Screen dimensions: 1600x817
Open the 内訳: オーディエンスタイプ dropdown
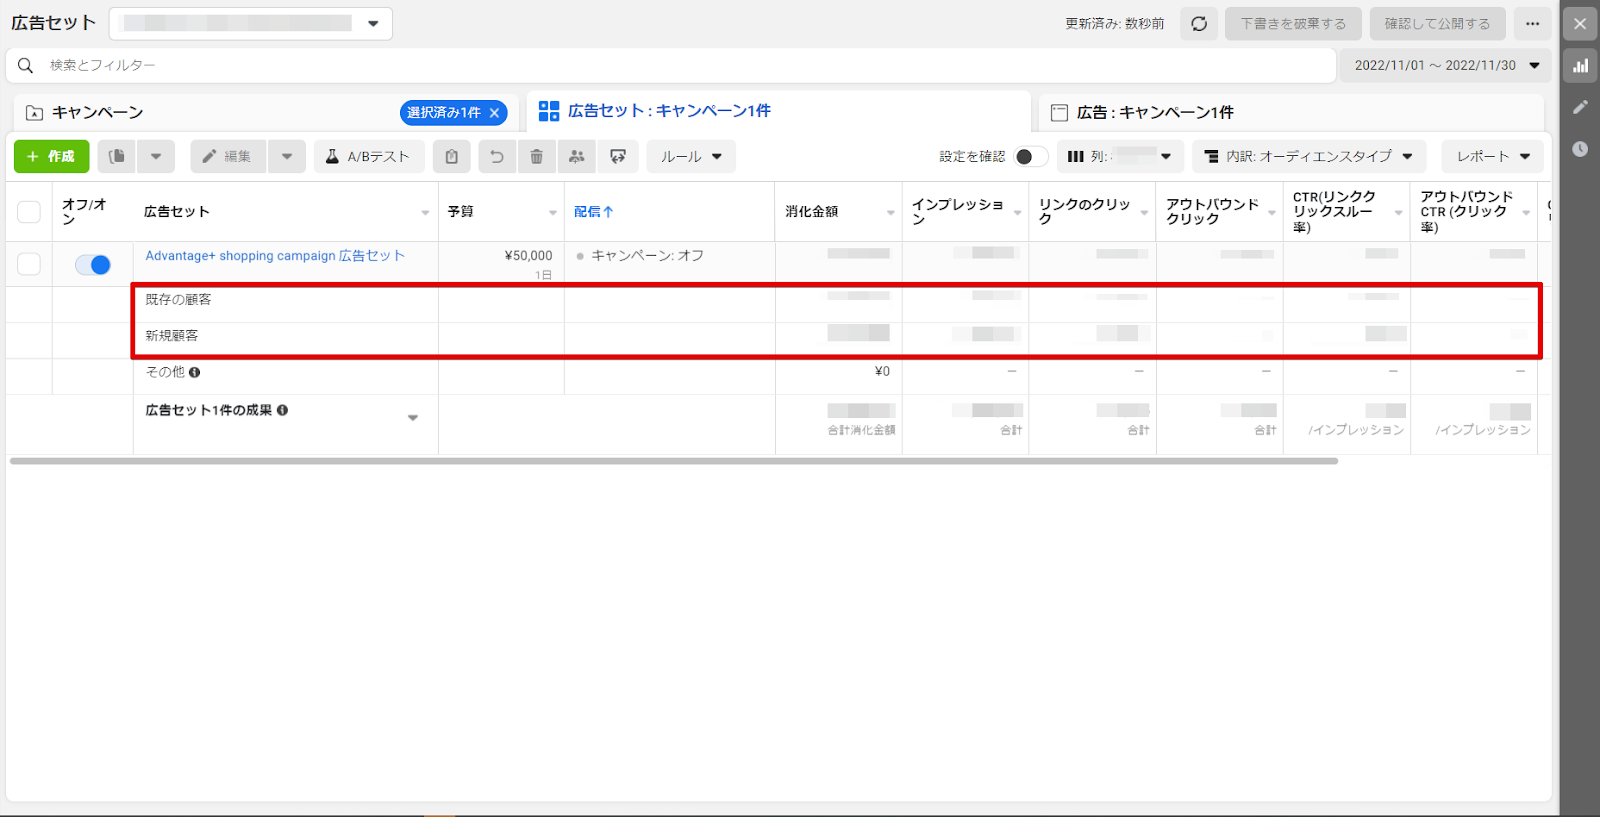coord(1308,156)
